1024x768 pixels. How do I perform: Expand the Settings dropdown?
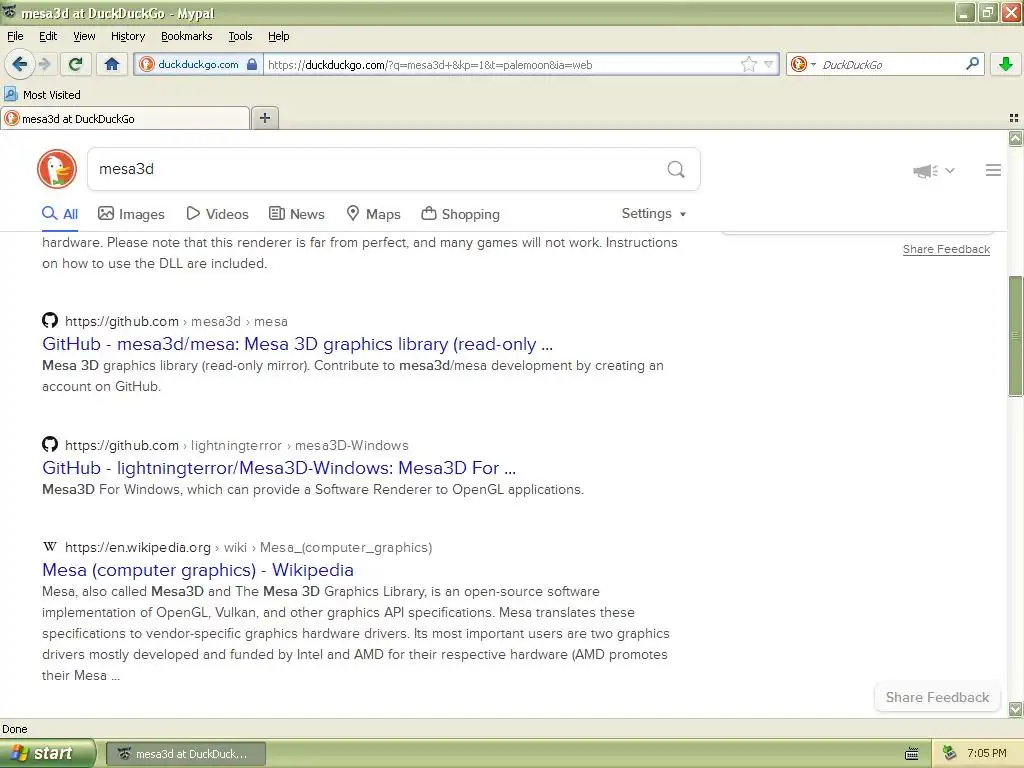654,214
